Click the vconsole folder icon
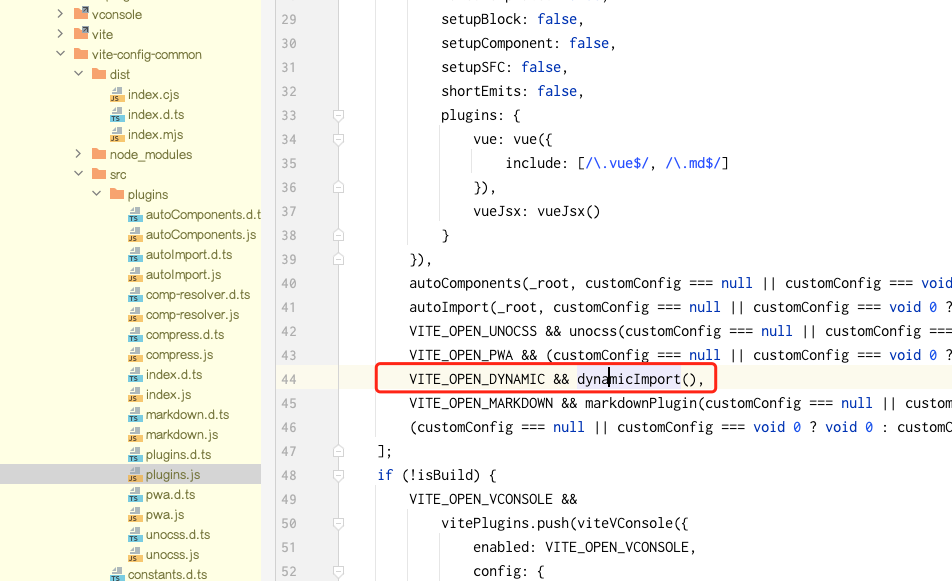 (x=81, y=13)
